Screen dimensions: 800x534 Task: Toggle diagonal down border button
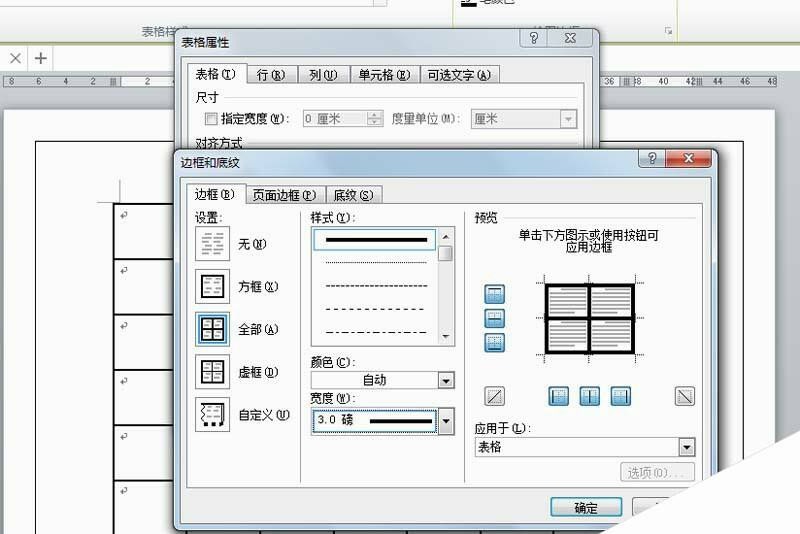click(x=685, y=396)
